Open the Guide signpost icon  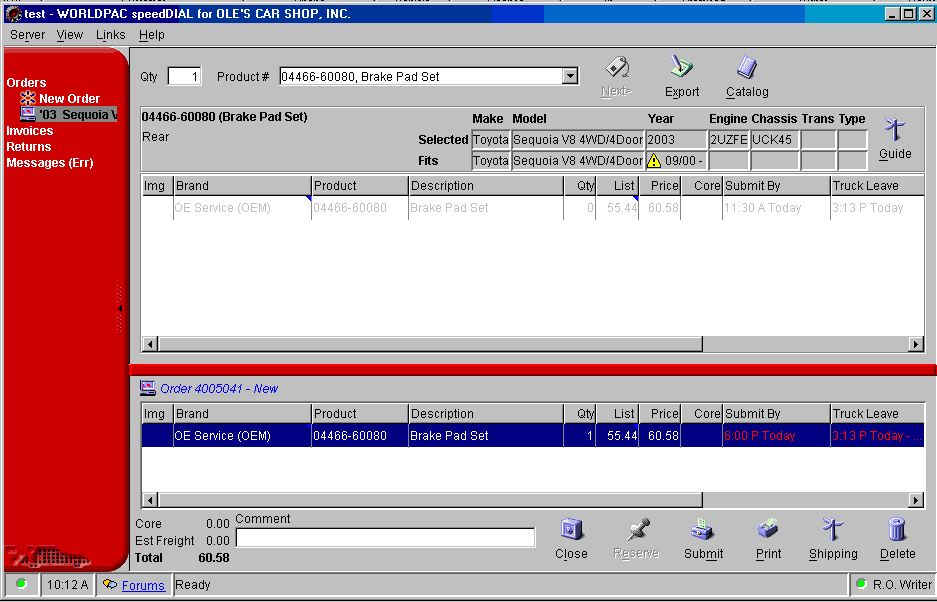895,130
